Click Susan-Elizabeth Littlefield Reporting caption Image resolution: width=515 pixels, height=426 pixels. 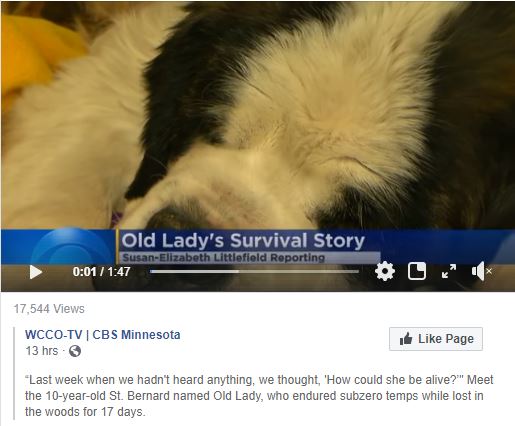tap(223, 258)
